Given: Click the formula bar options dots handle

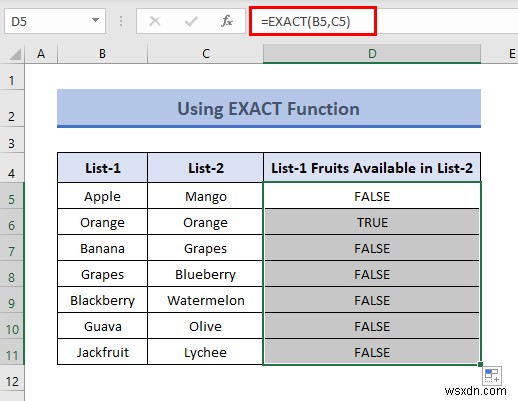Looking at the screenshot, I should [121, 22].
